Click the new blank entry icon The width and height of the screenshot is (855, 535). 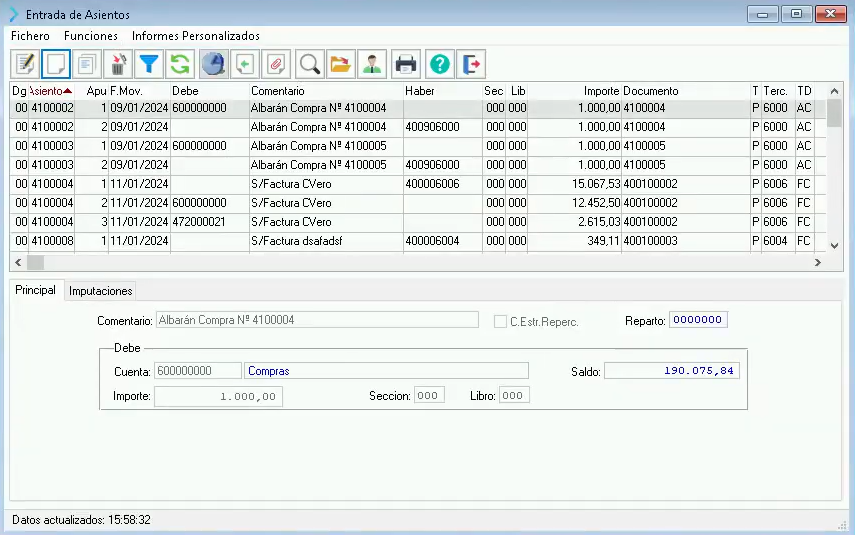[56, 64]
